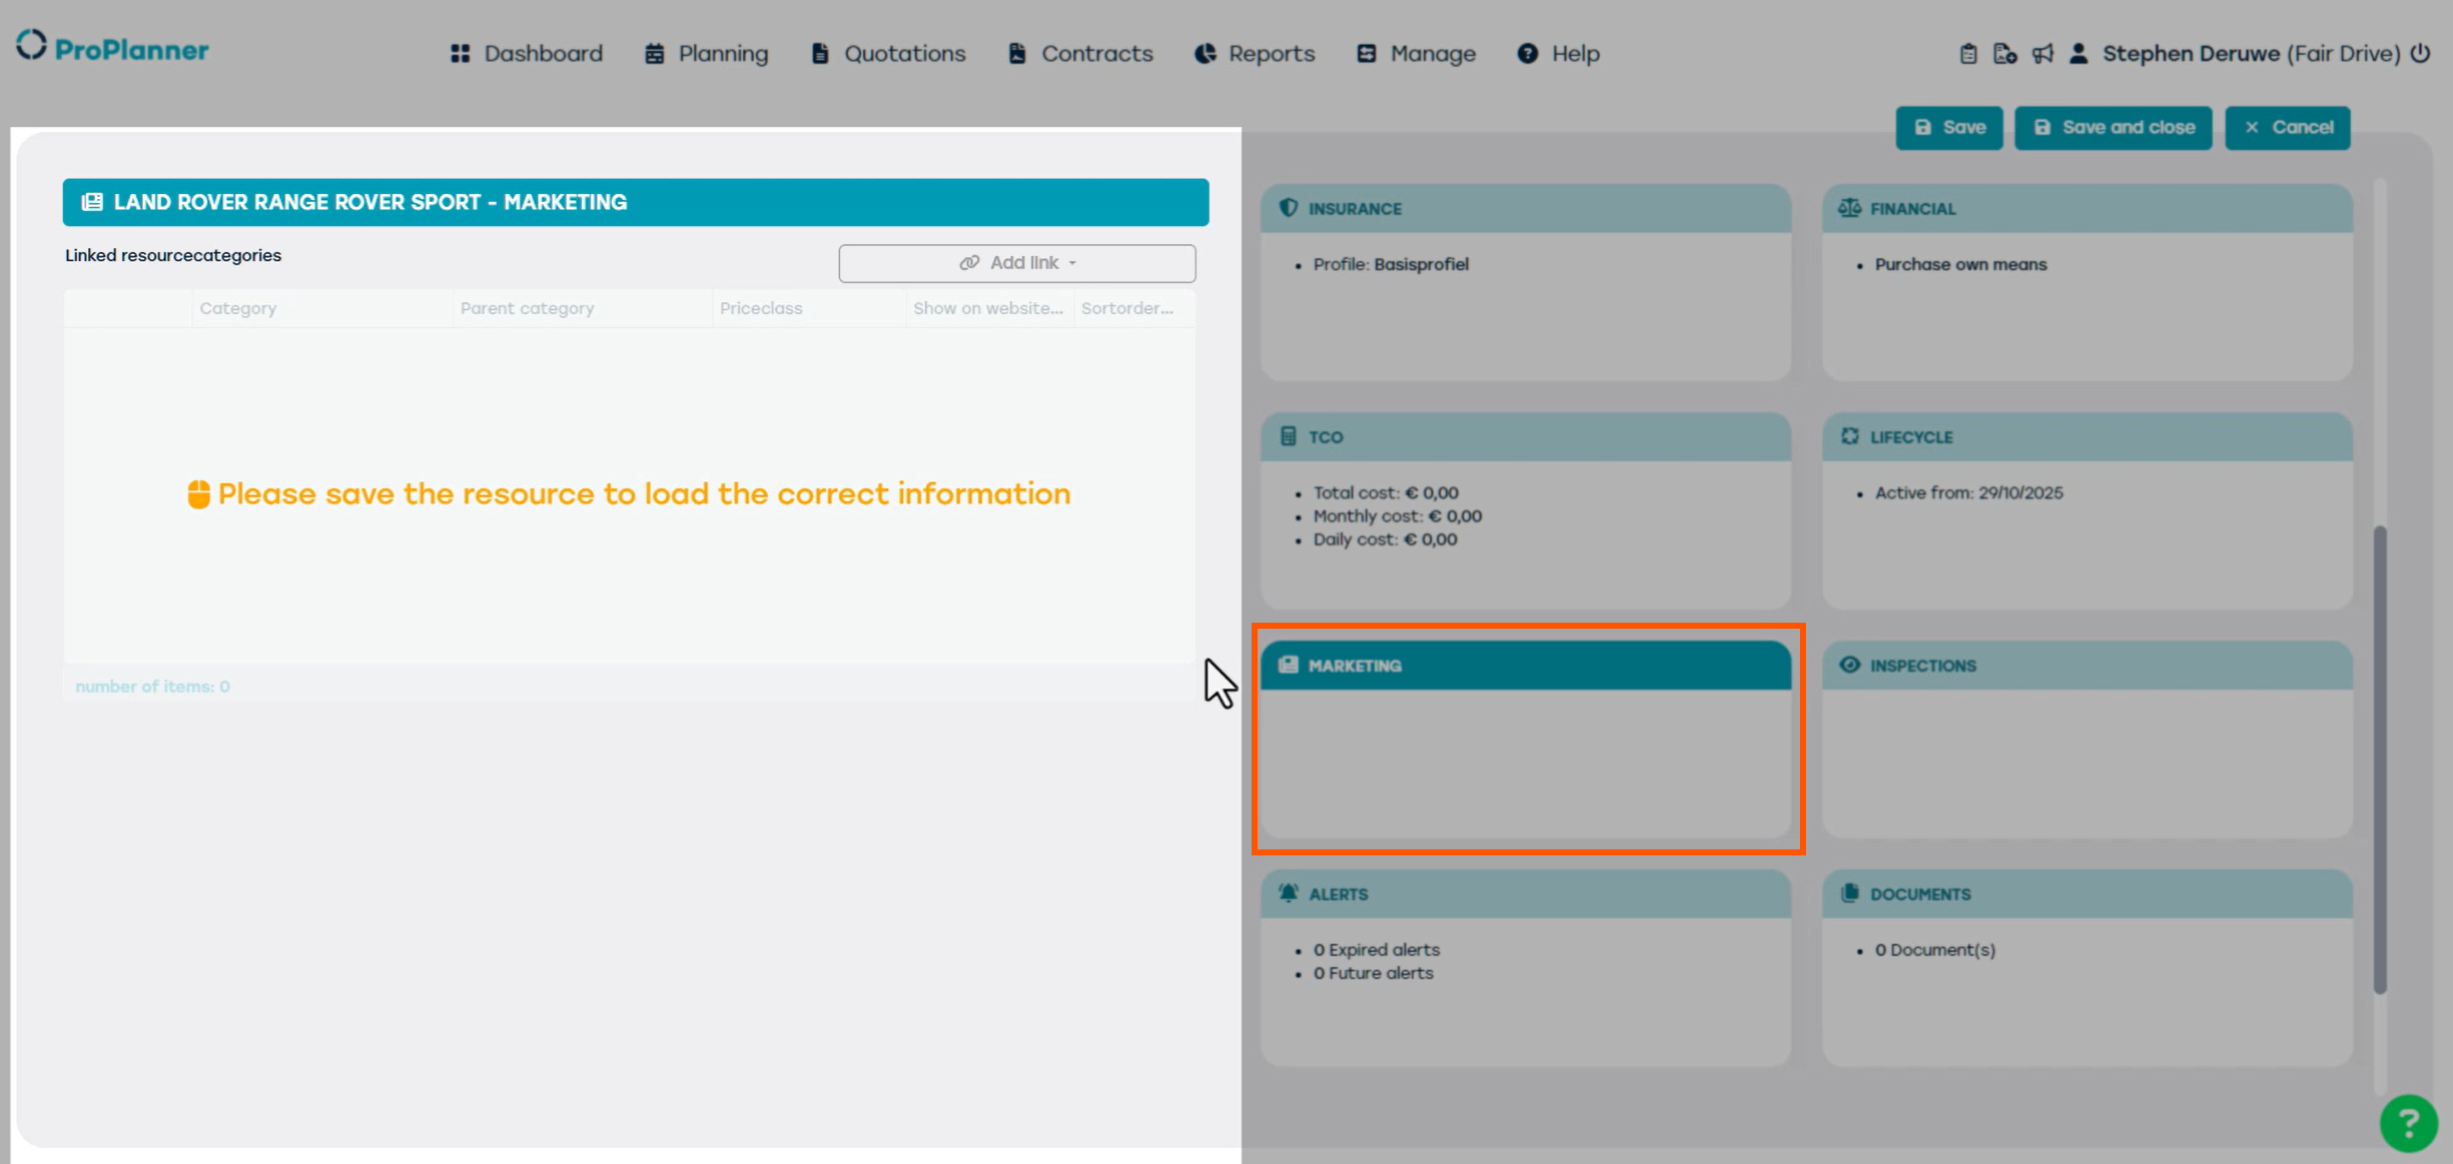Click the clipboard checklist icon in header
Viewport: 2453px width, 1164px height.
point(1967,54)
